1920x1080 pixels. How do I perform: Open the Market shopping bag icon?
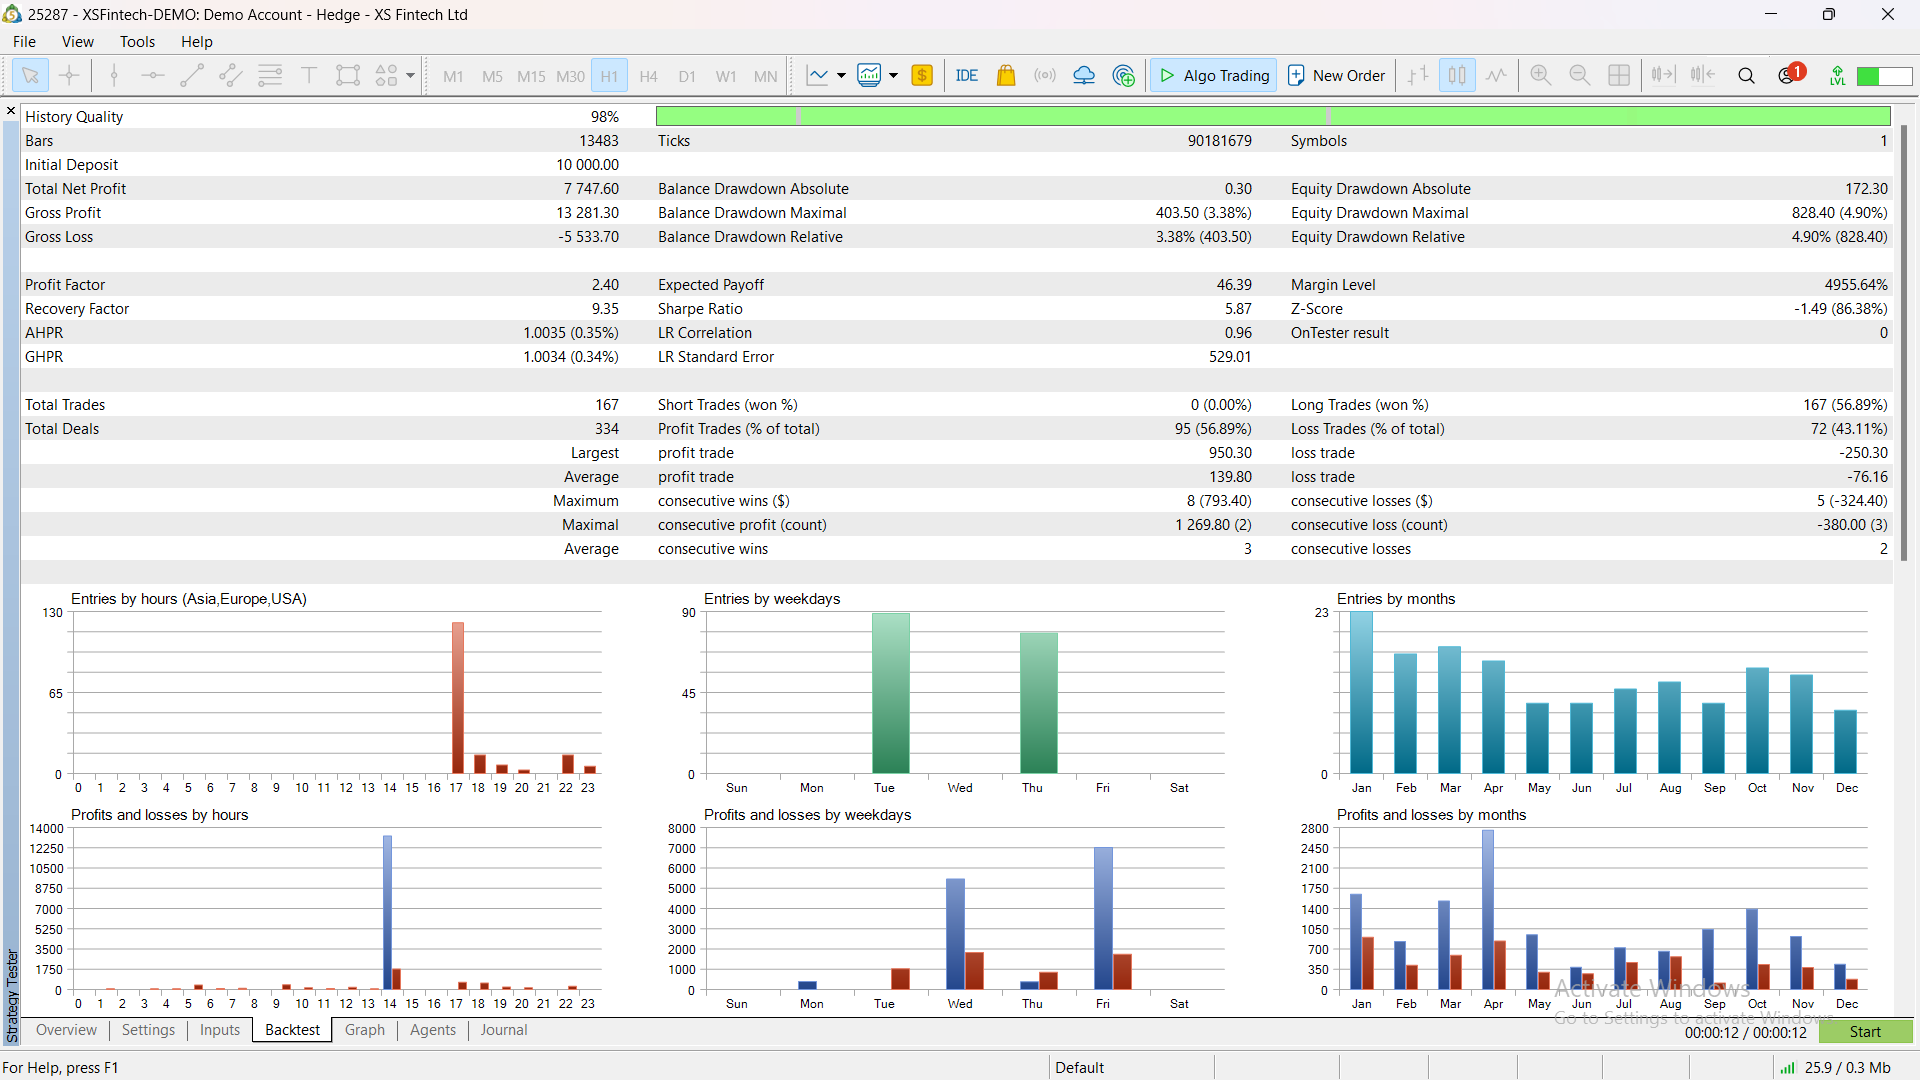(x=1006, y=75)
